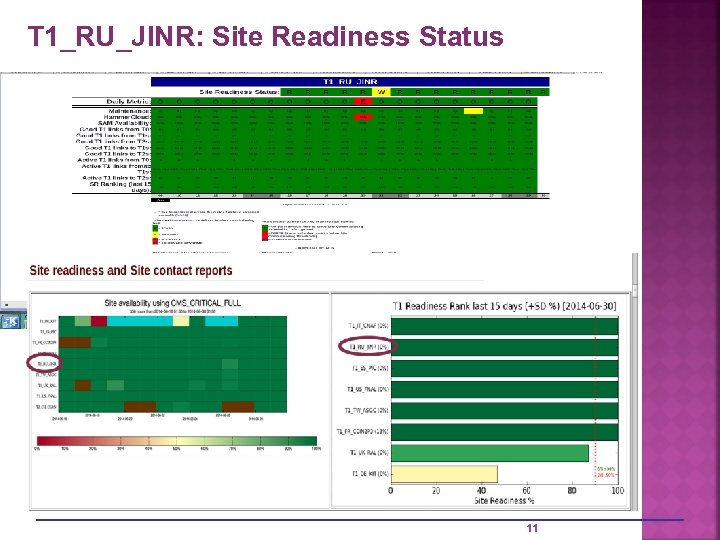The image size is (720, 540).
Task: Click the slide page number 11
Action: [x=532, y=528]
